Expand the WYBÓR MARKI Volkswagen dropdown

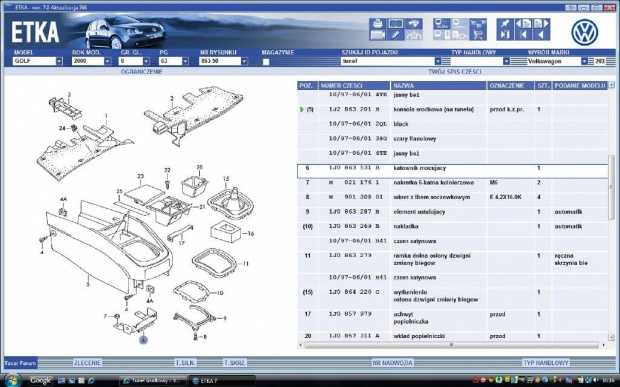(x=584, y=61)
